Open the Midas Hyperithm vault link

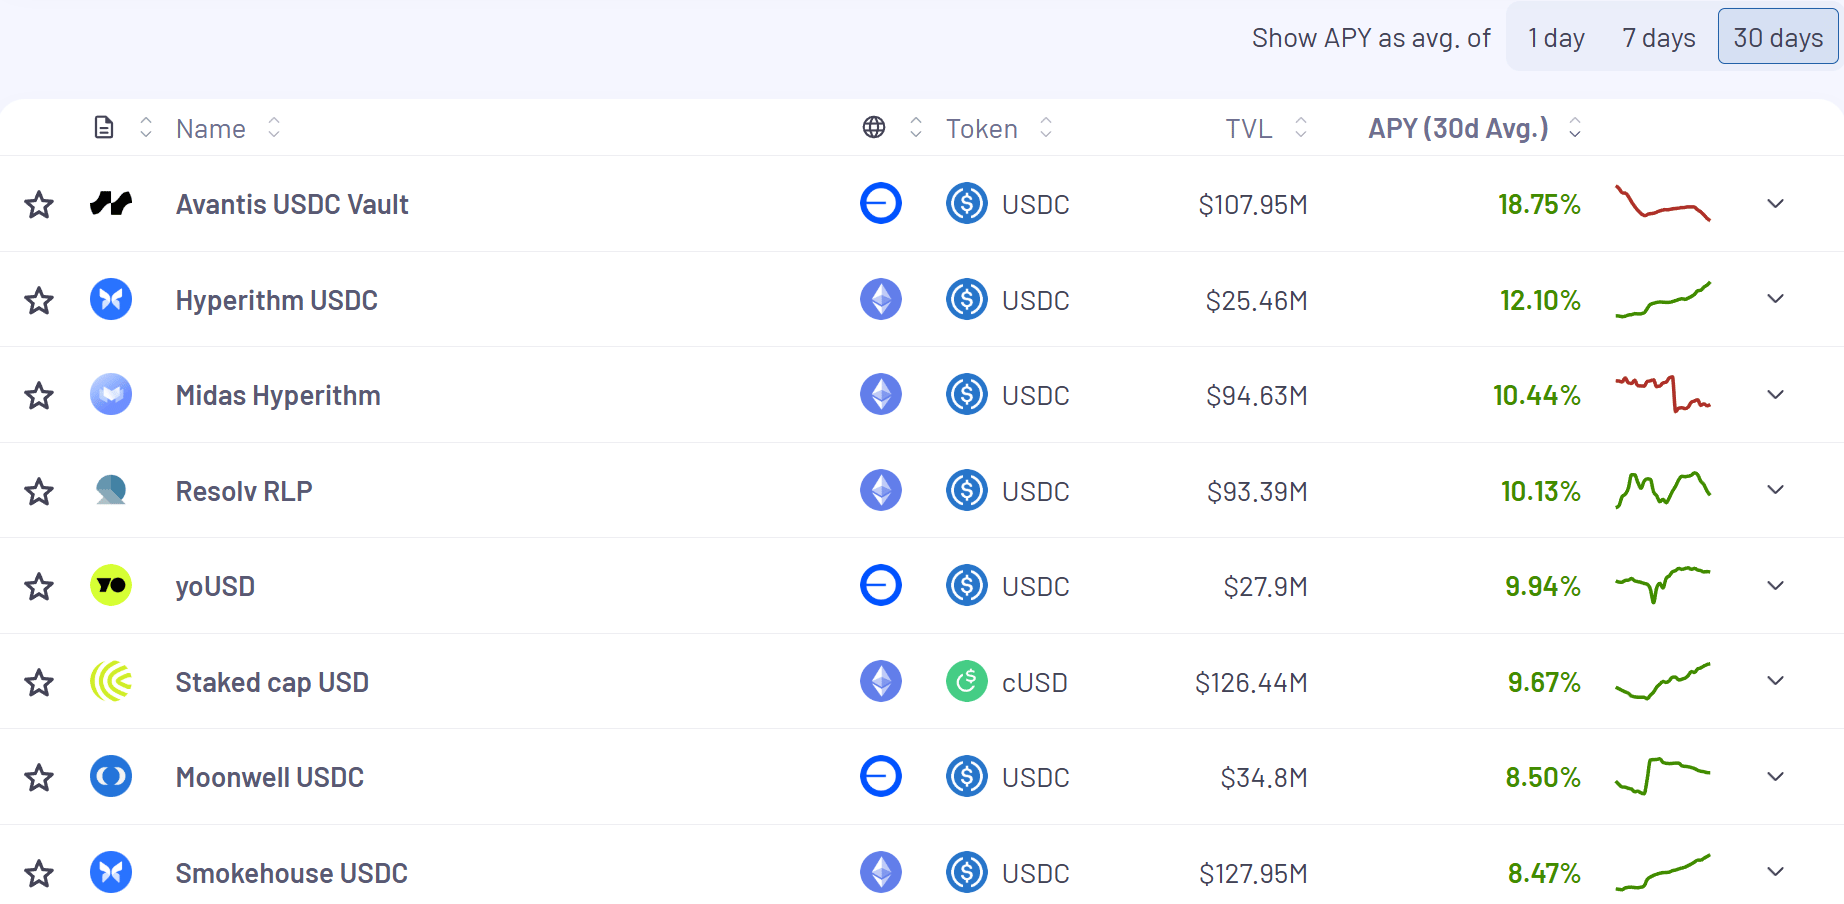(278, 396)
